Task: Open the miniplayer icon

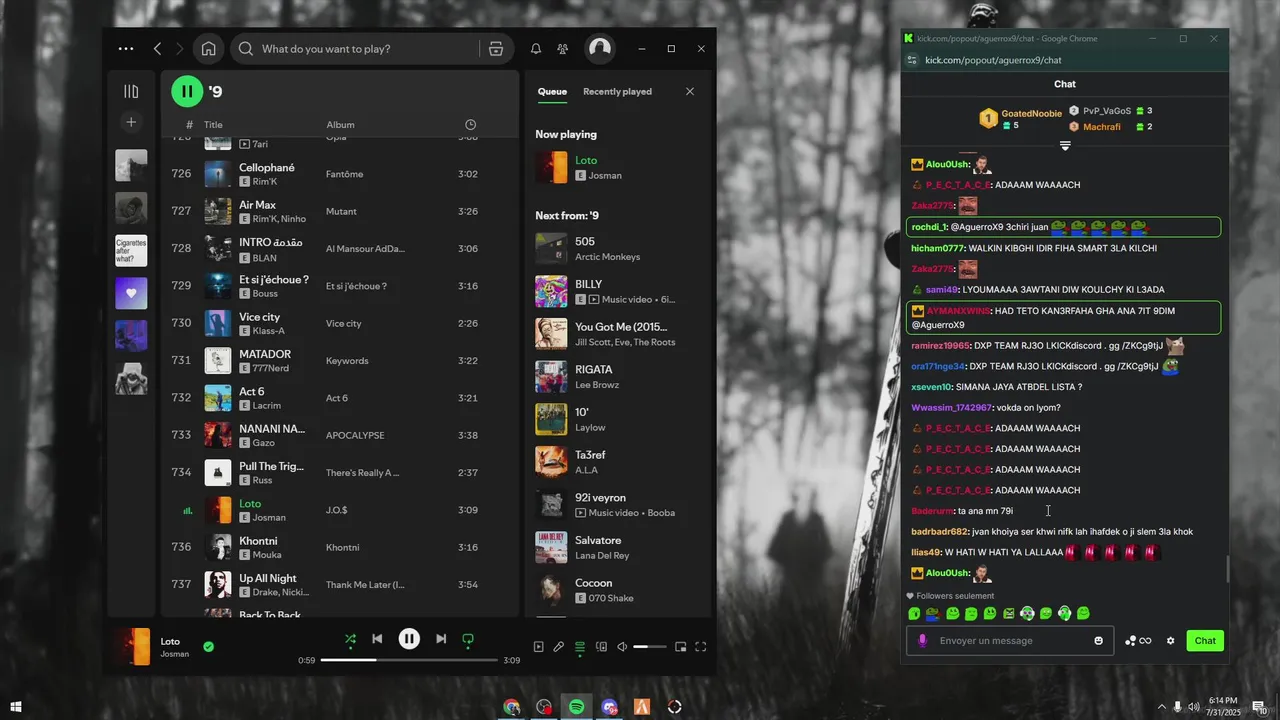Action: [x=680, y=647]
